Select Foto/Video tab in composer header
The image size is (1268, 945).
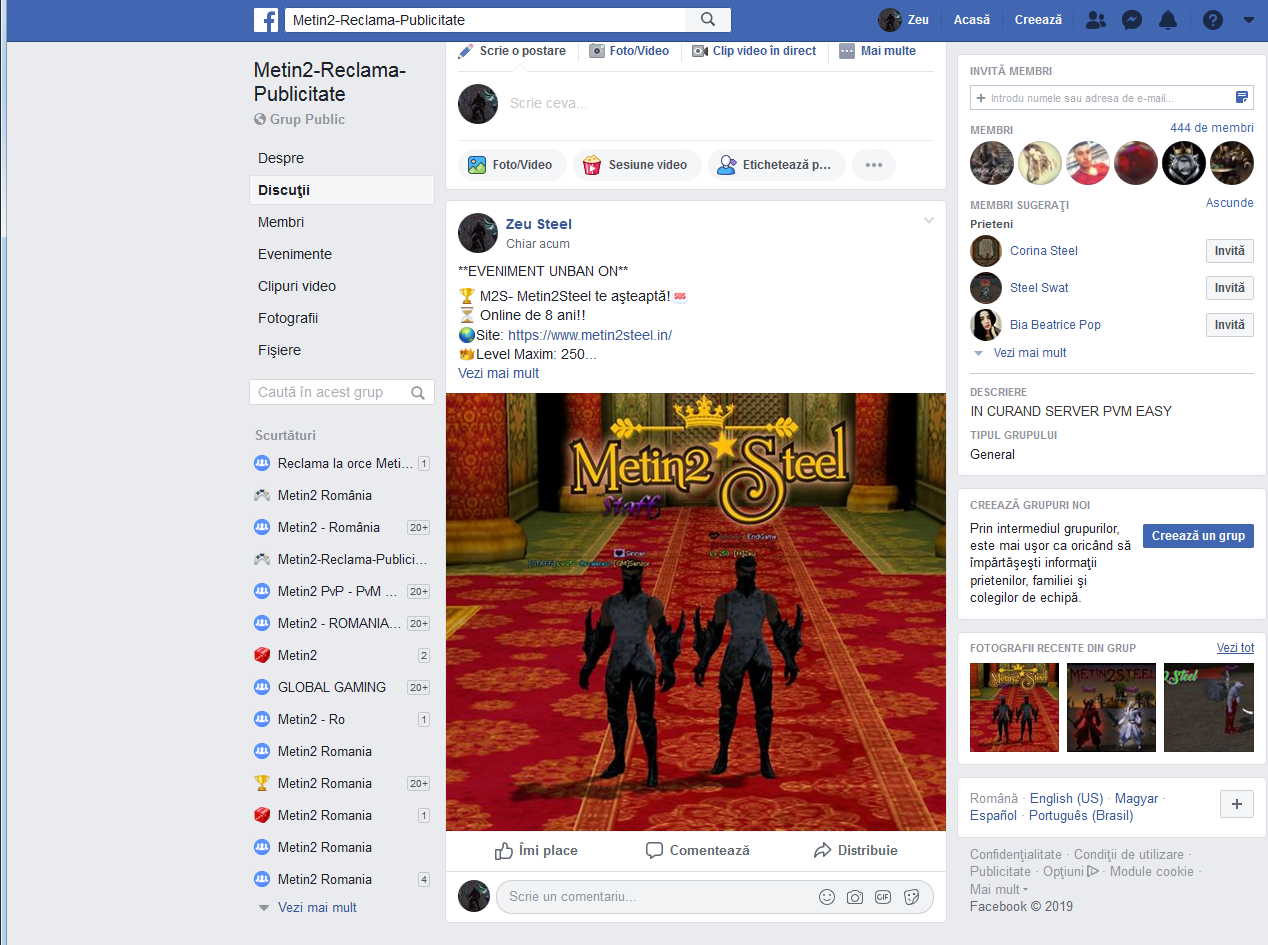point(629,51)
